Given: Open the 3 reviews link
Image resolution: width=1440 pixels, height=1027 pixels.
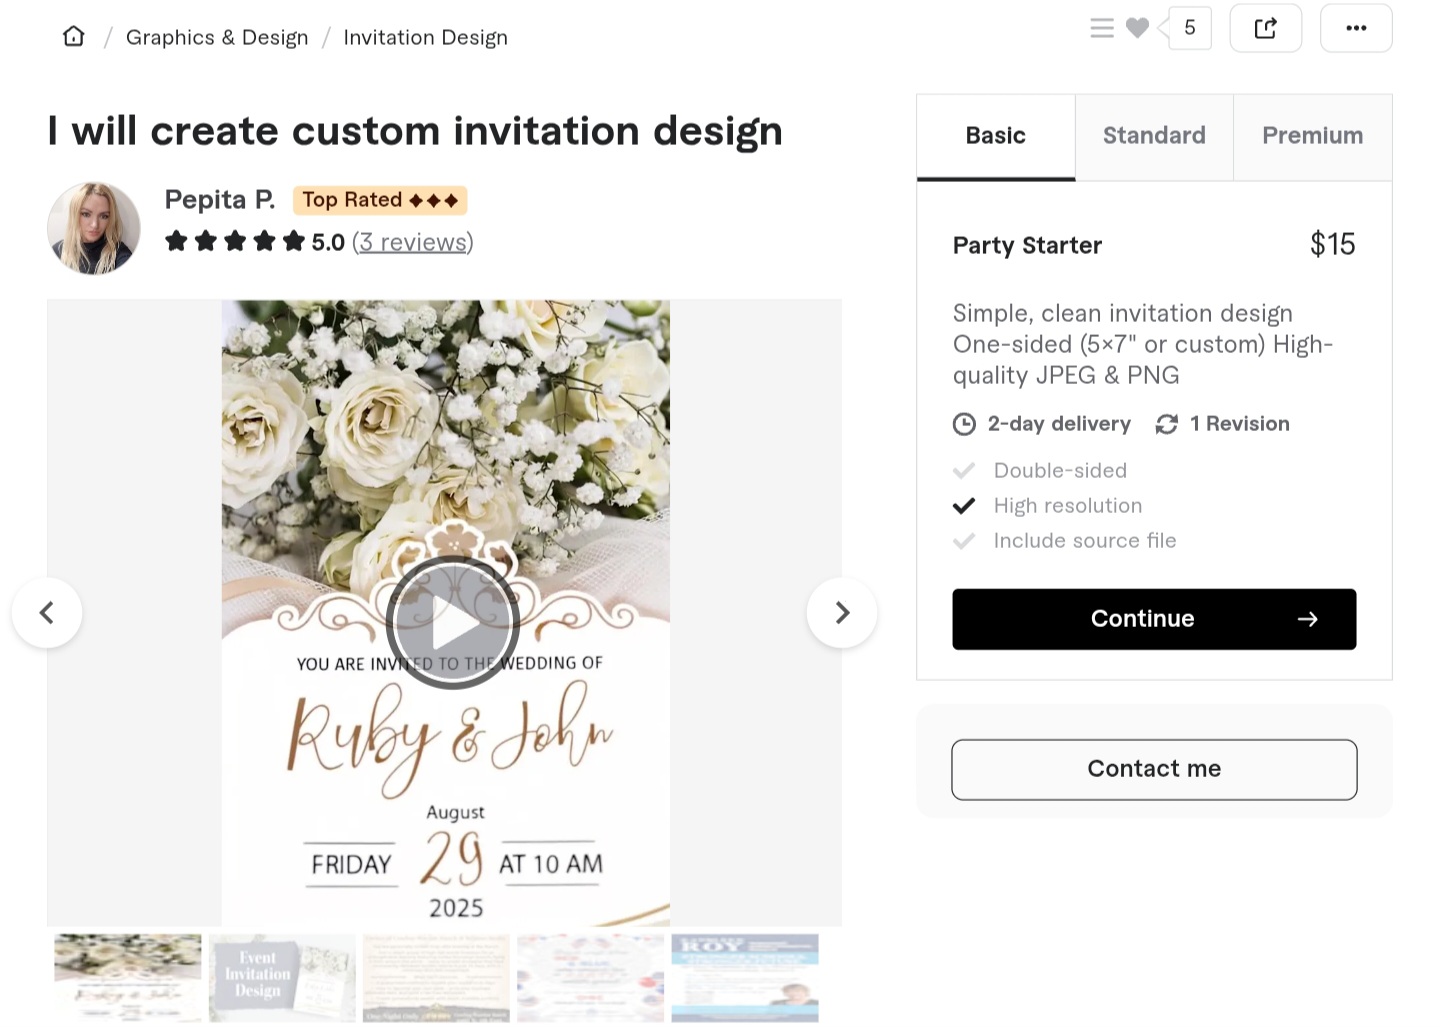Looking at the screenshot, I should pyautogui.click(x=412, y=242).
